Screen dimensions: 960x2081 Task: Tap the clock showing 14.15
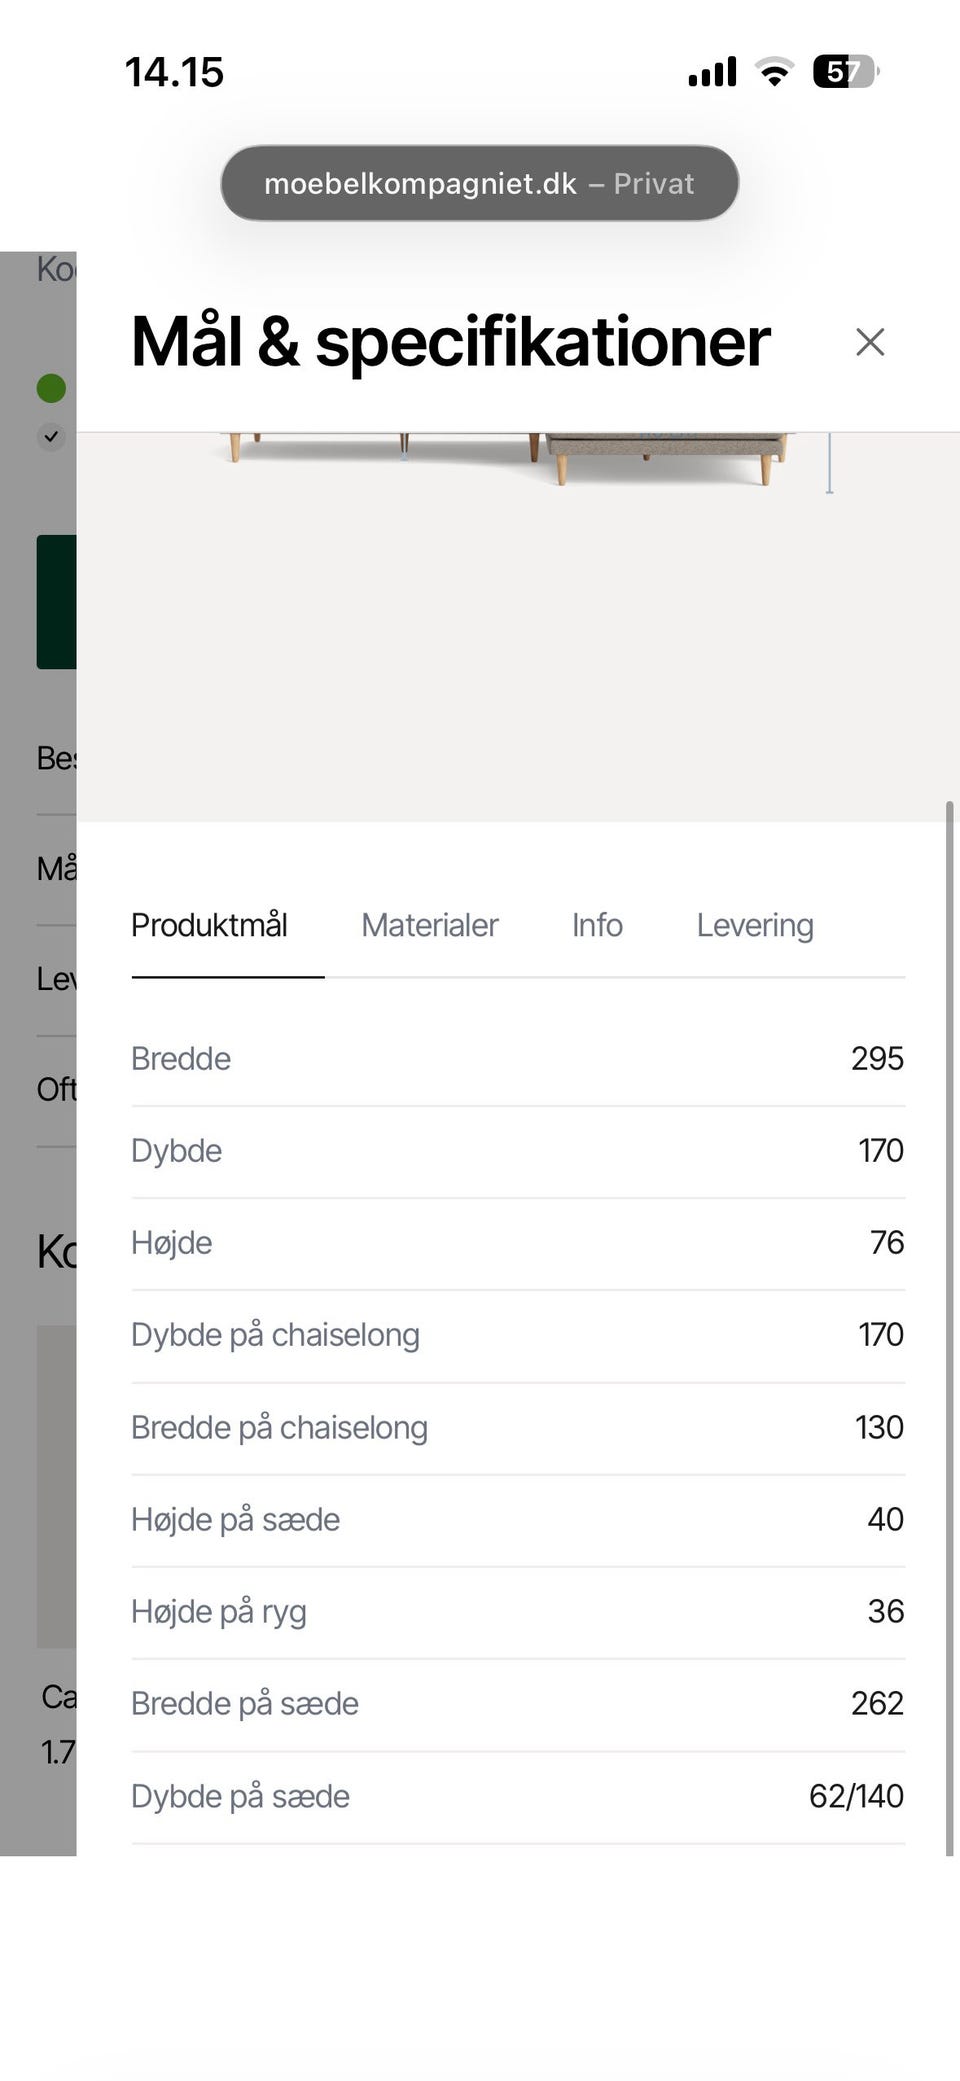click(174, 72)
